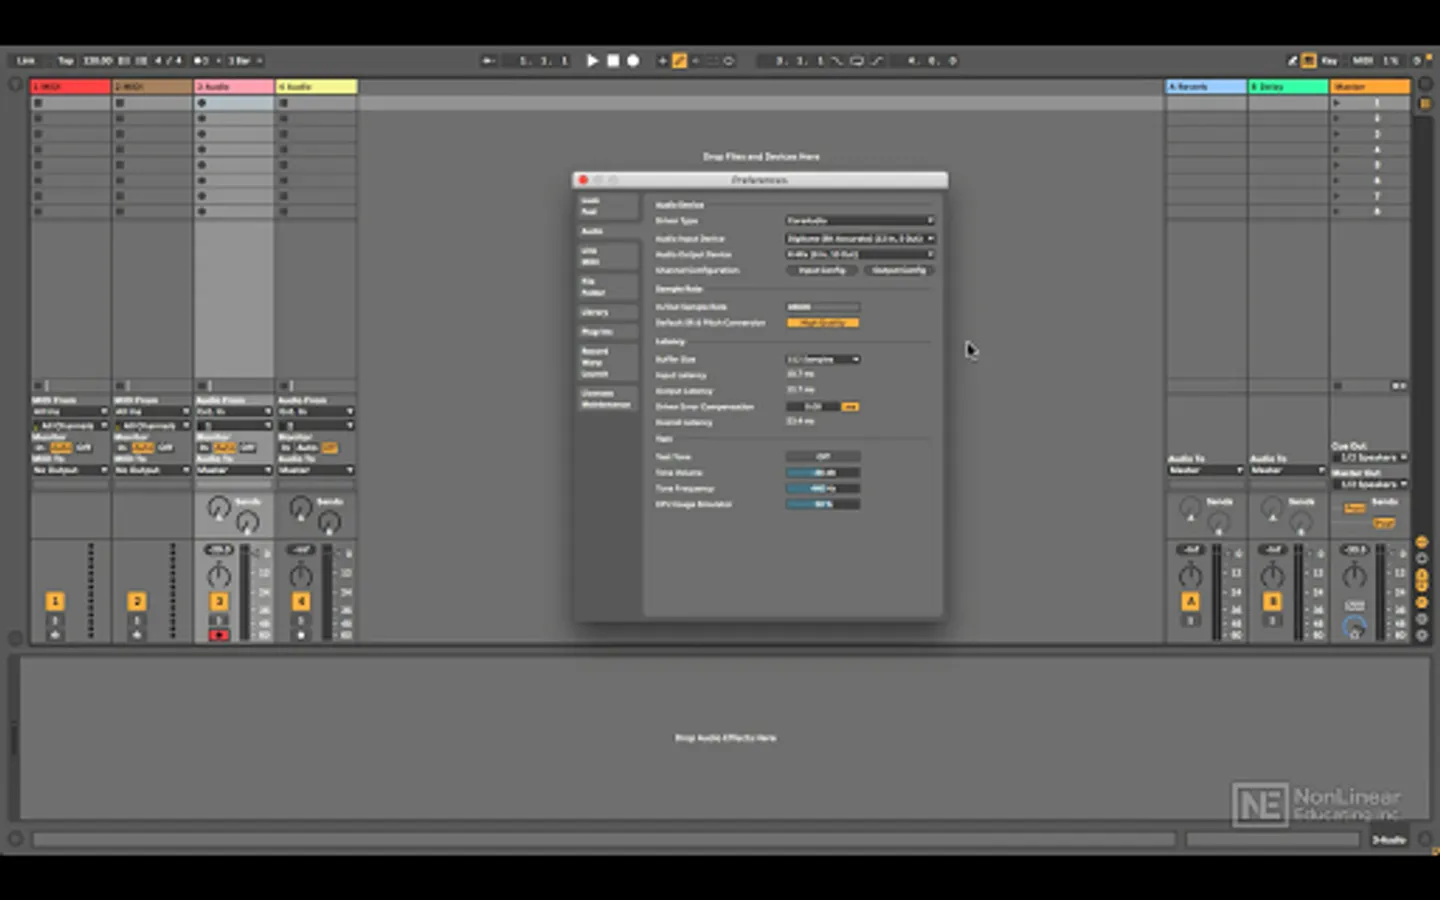Click the Input Config button

tap(822, 270)
